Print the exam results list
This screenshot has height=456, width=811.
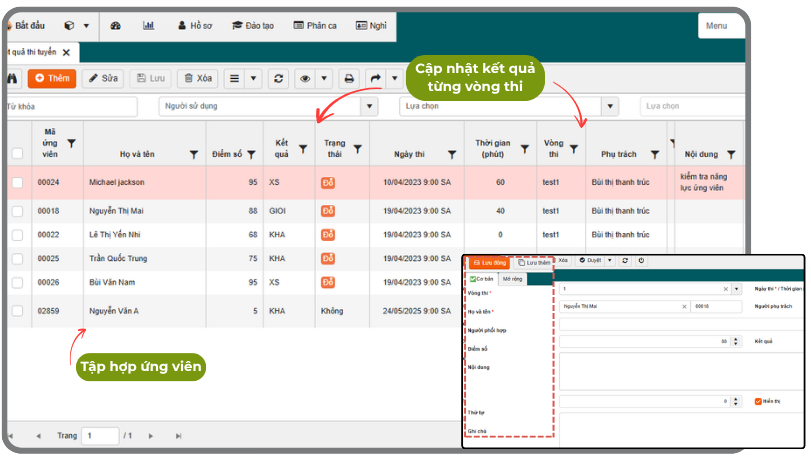[349, 79]
